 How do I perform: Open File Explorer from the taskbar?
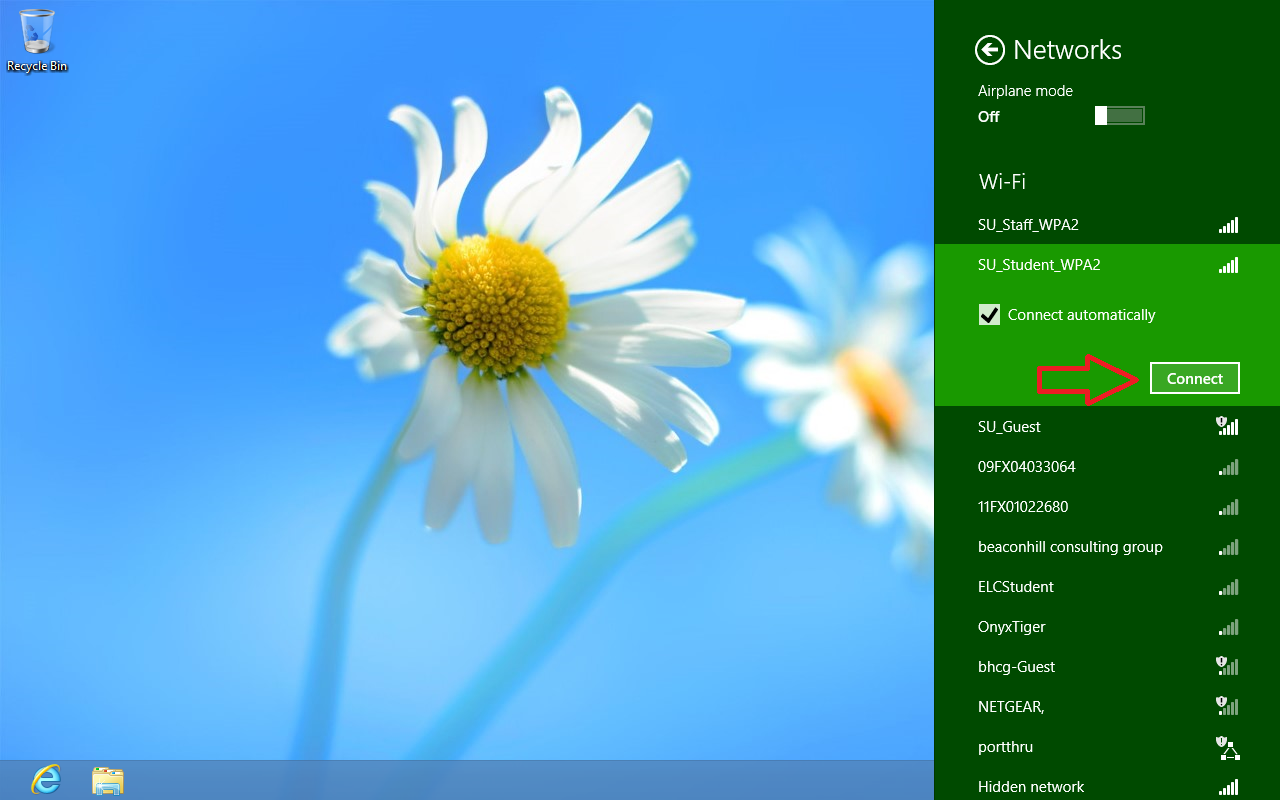coord(107,779)
